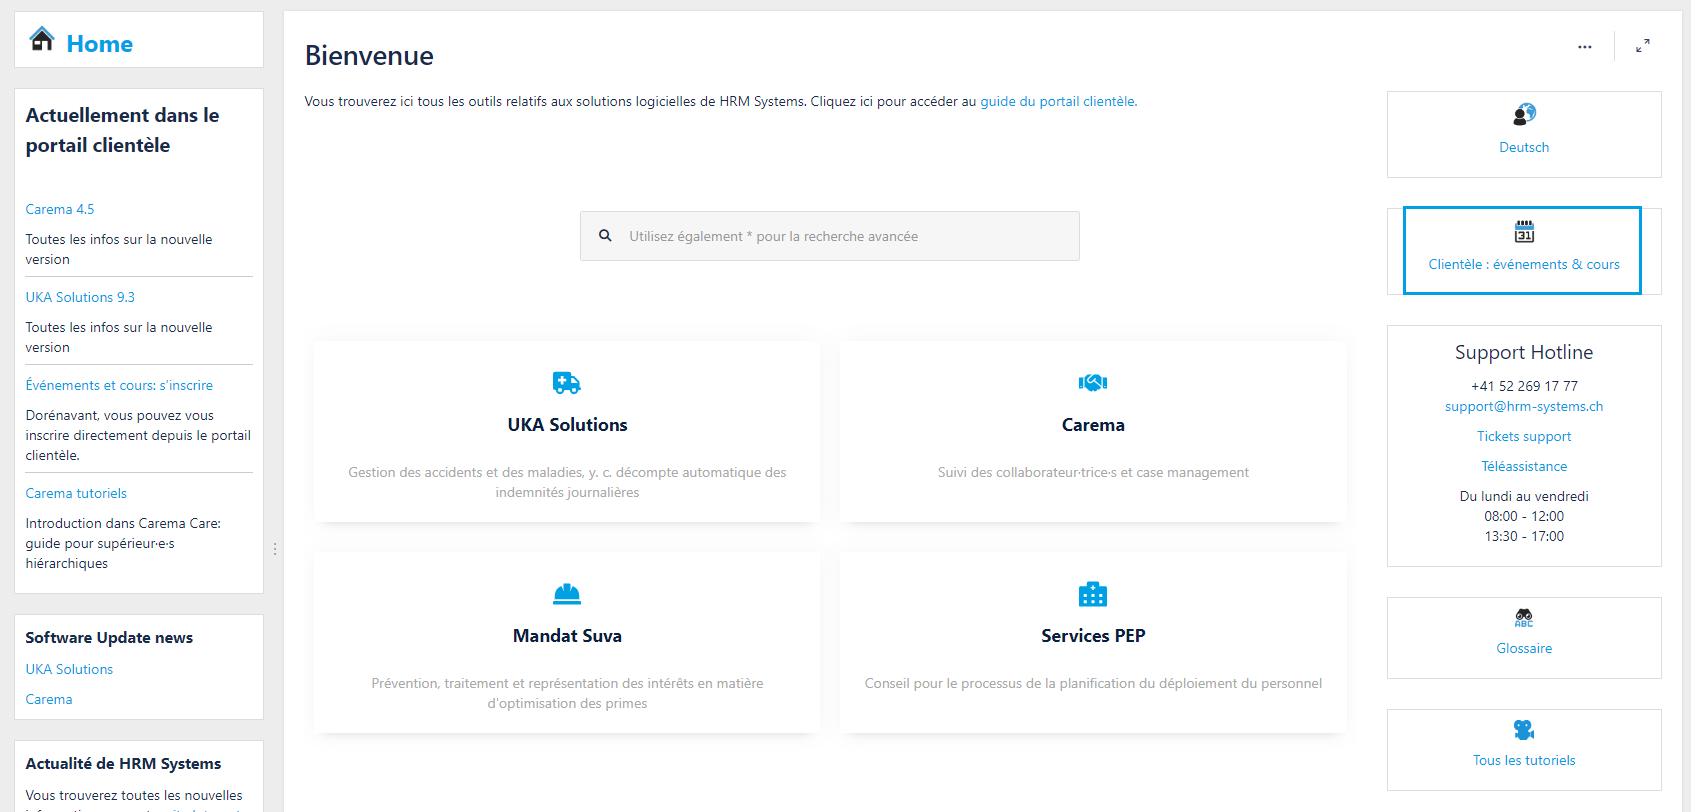Open UKA Solutions software update link
Image resolution: width=1691 pixels, height=812 pixels.
click(69, 669)
